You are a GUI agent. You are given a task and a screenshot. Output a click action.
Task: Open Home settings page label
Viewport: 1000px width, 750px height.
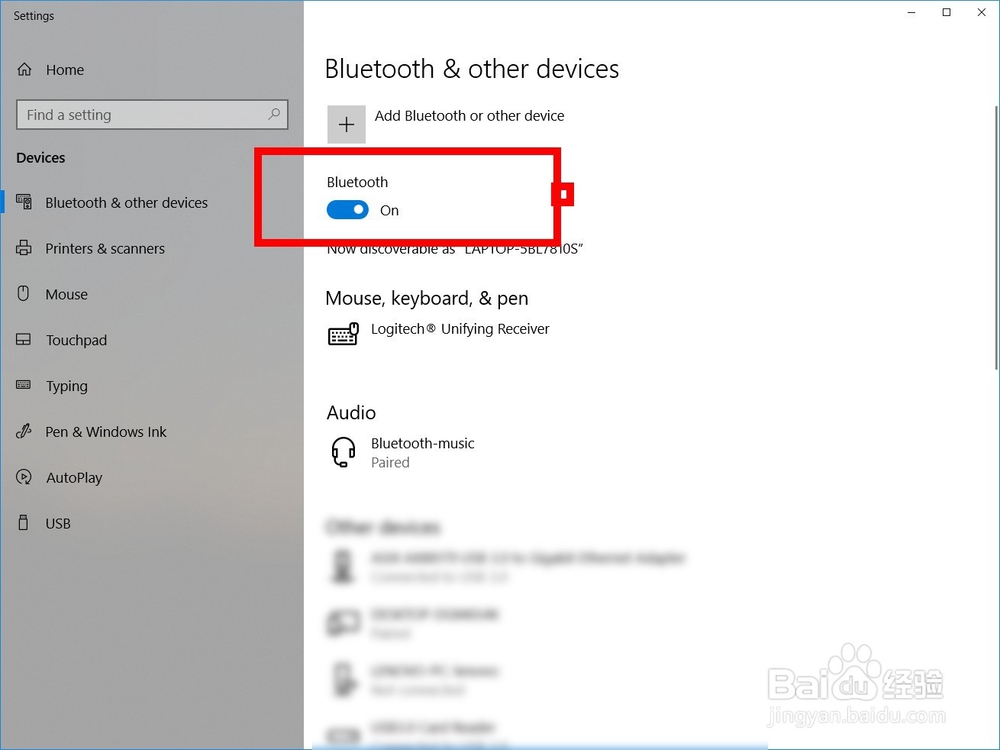point(64,70)
